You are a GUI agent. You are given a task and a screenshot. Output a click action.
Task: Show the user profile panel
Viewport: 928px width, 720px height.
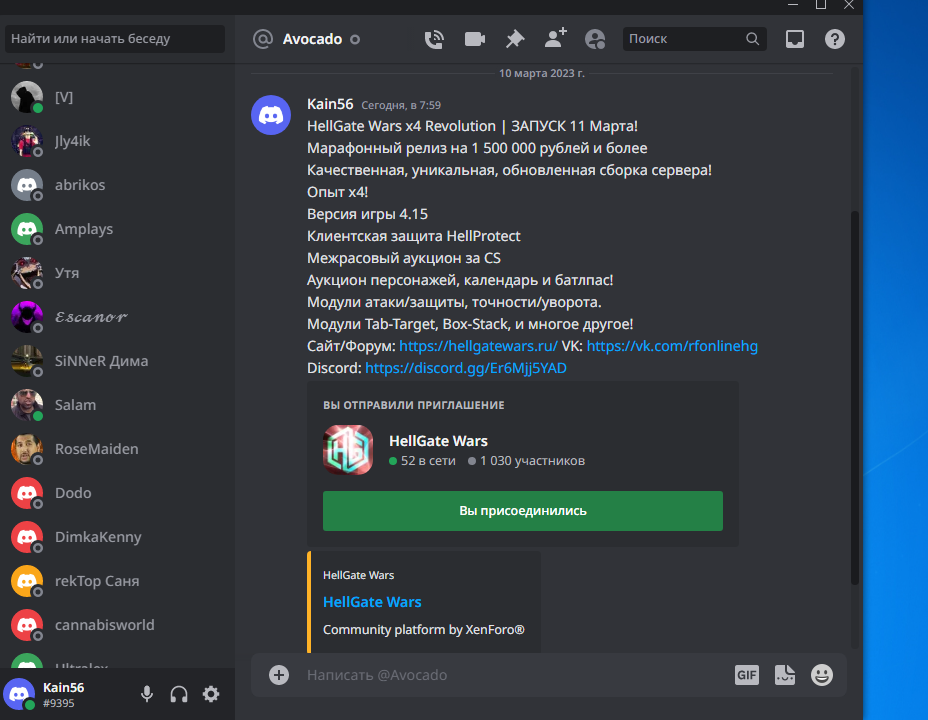595,39
